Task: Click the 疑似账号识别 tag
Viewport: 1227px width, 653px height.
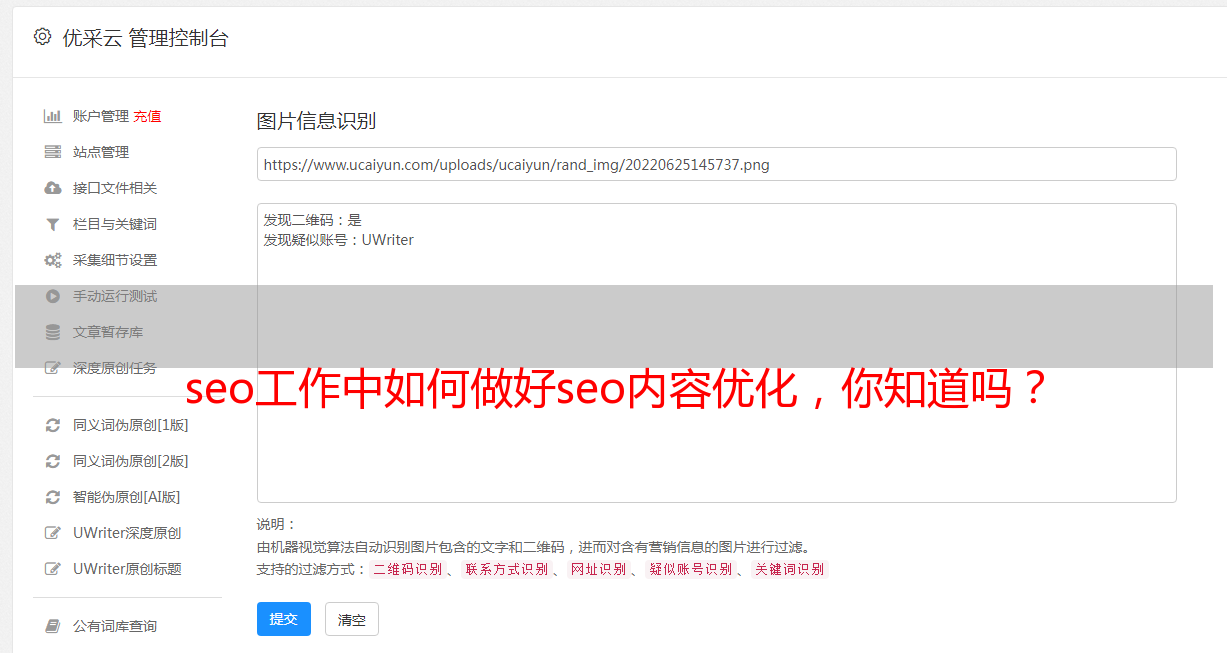Action: (x=690, y=569)
